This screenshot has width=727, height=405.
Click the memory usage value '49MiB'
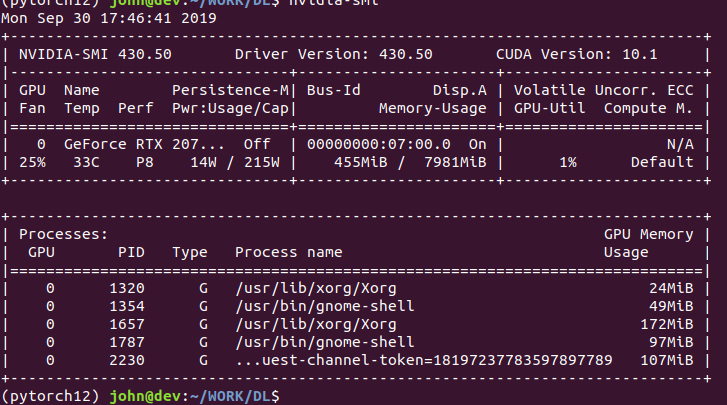pyautogui.click(x=671, y=306)
